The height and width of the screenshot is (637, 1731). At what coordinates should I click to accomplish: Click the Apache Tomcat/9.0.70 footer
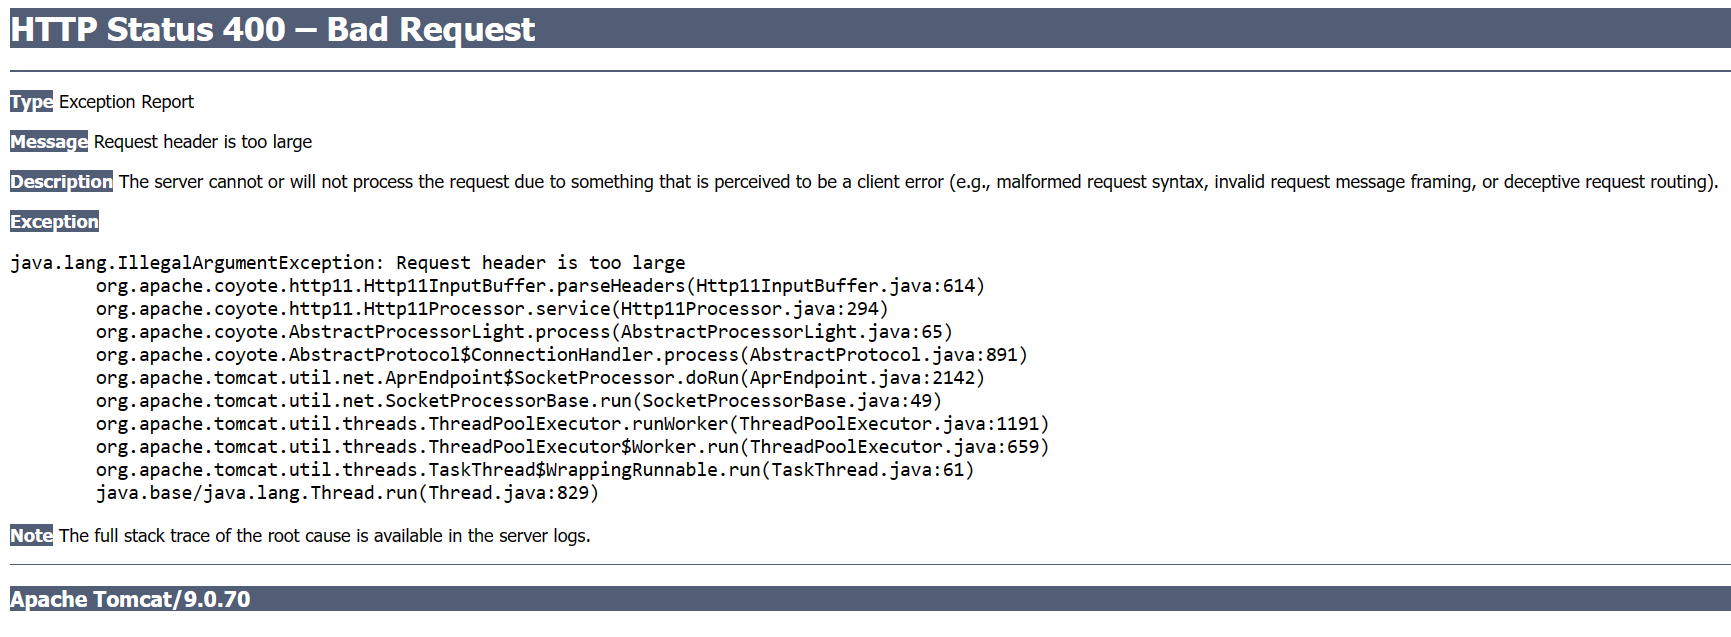click(x=130, y=599)
